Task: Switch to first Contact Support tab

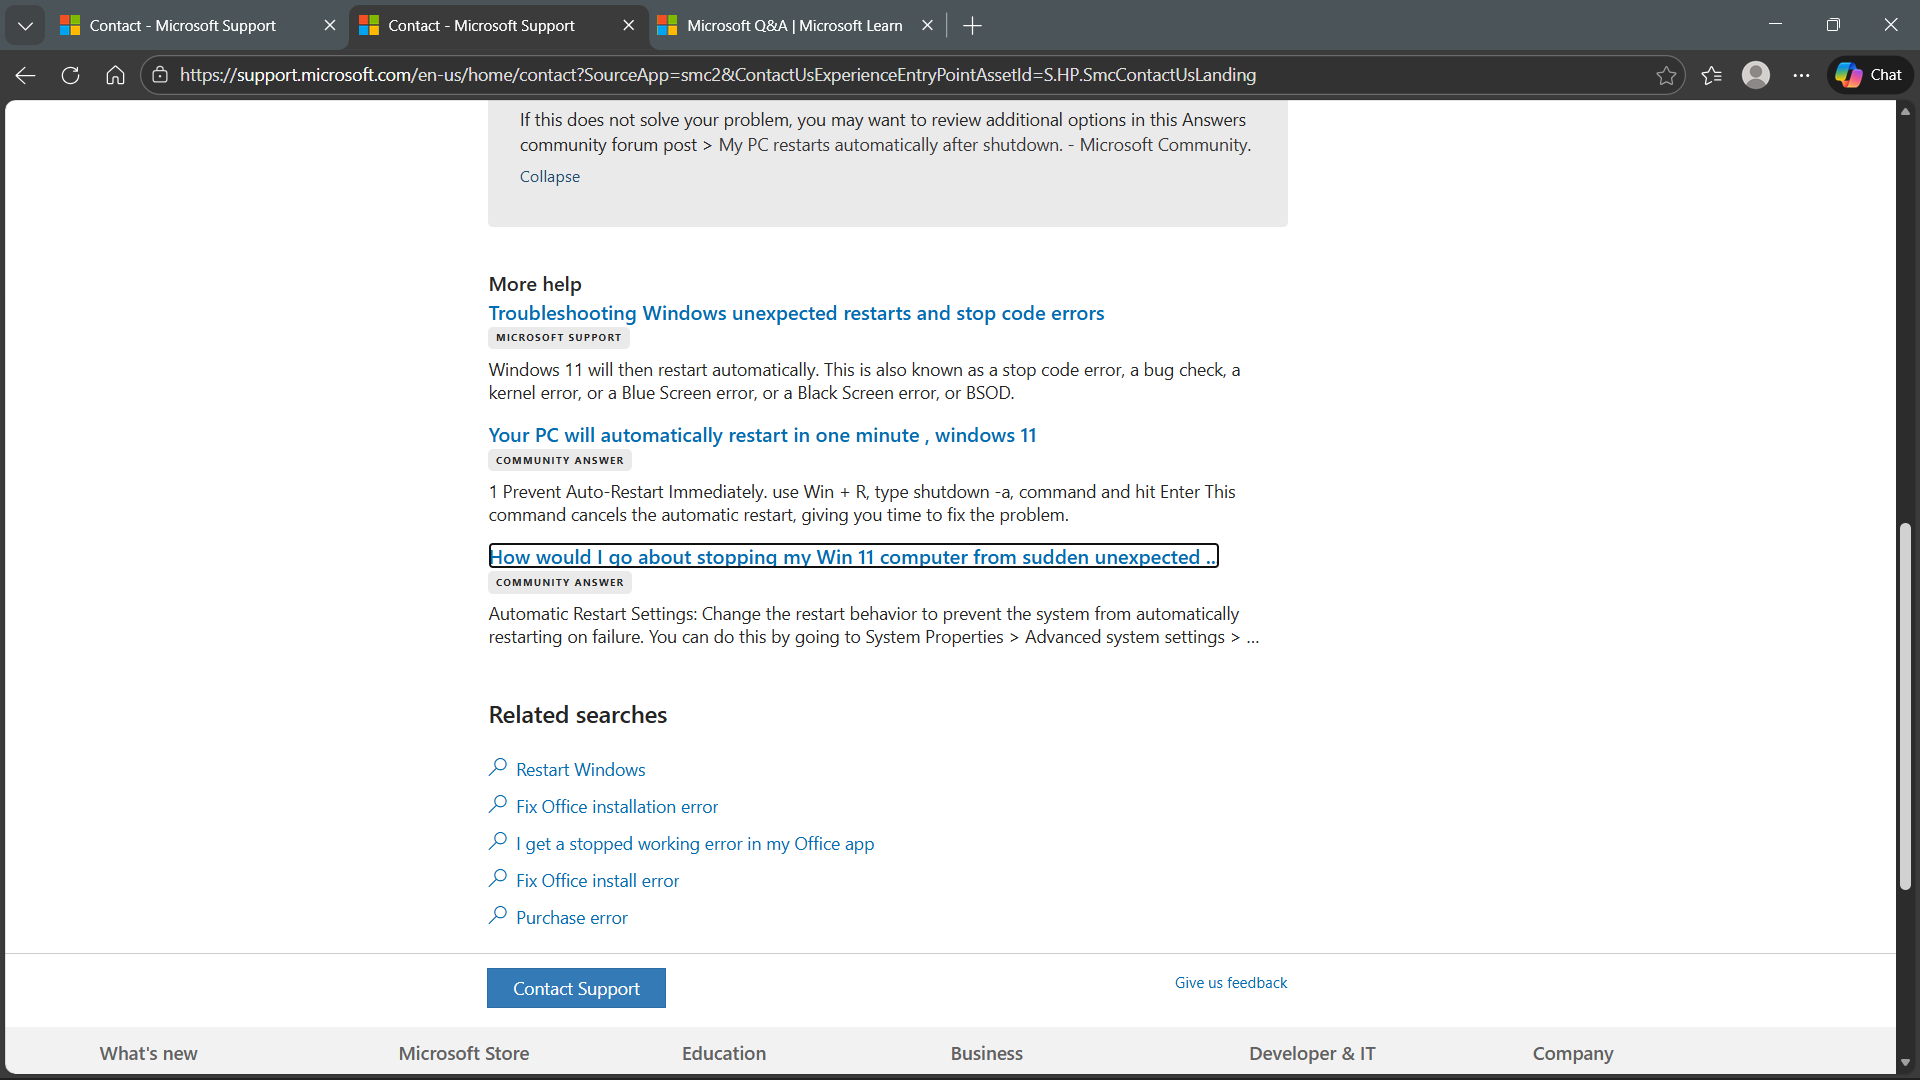Action: click(182, 25)
